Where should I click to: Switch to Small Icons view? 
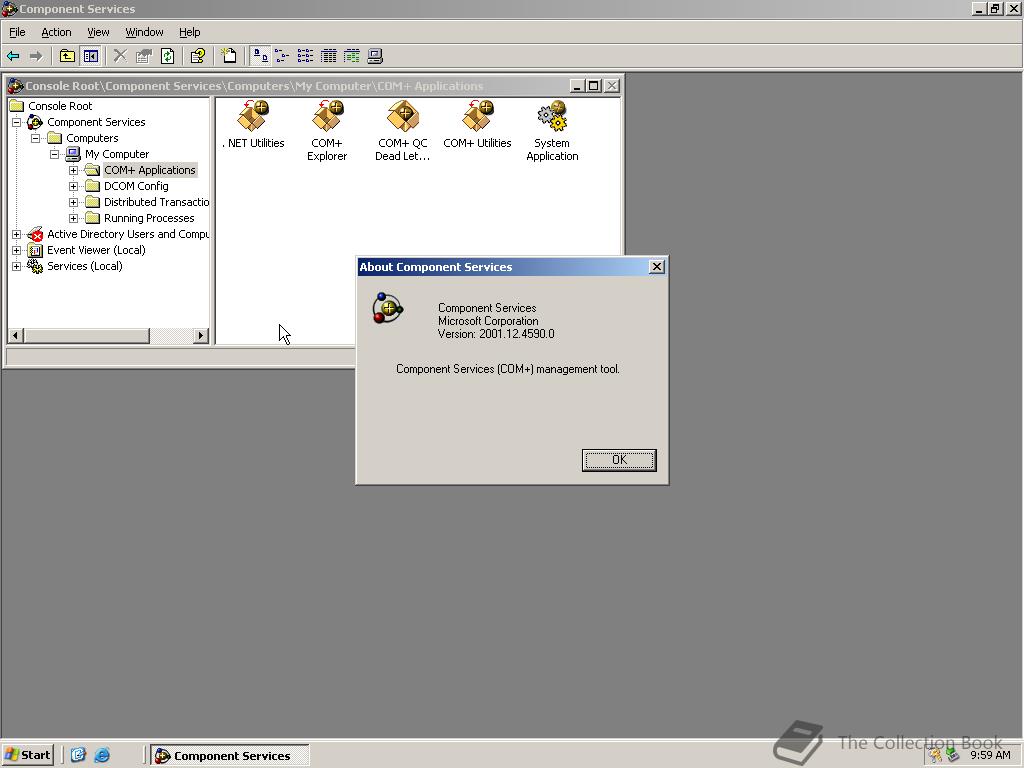point(282,56)
